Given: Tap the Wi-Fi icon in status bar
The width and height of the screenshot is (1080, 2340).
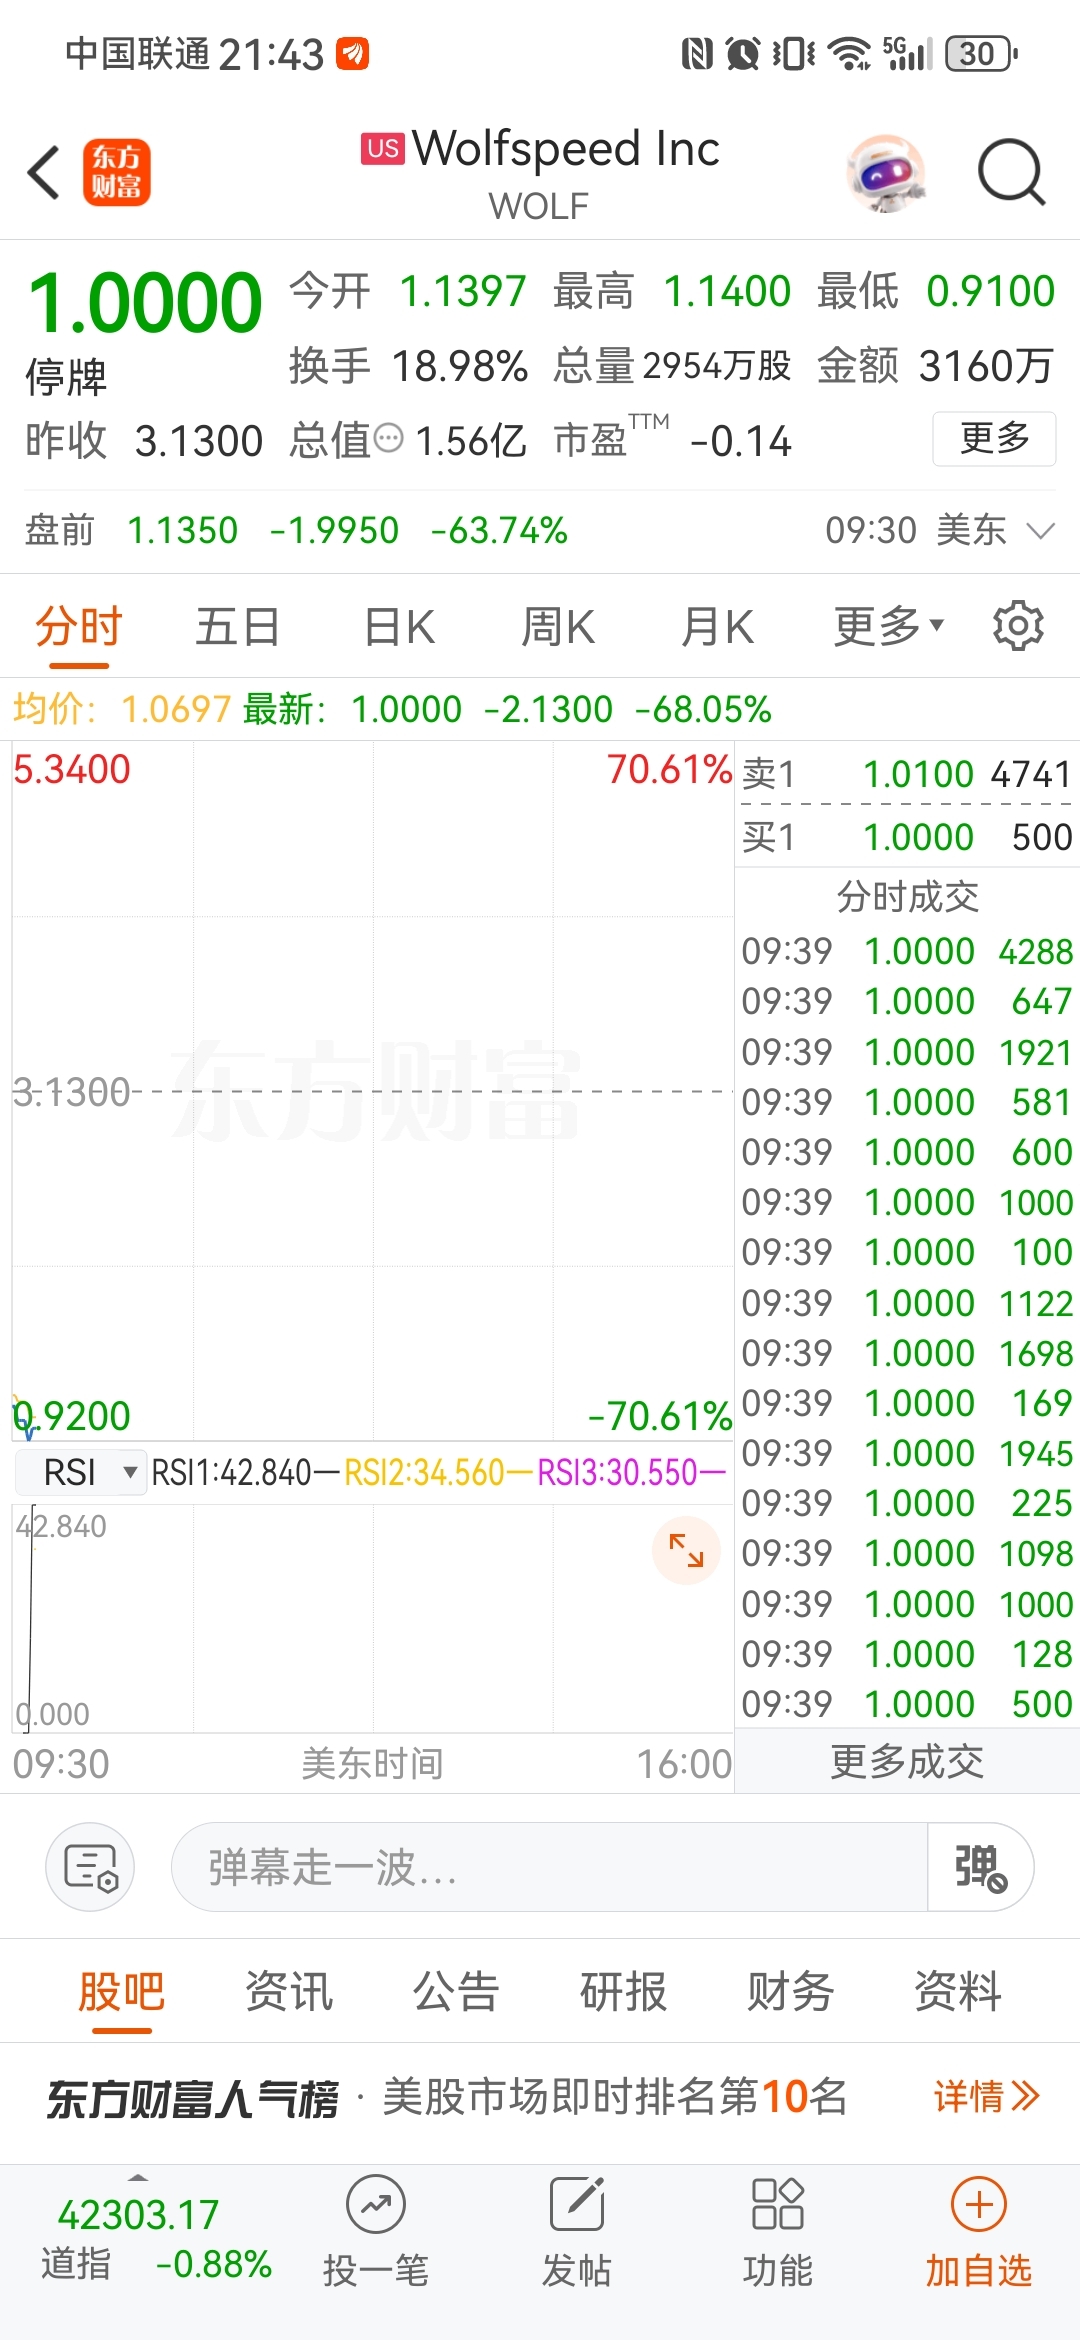Looking at the screenshot, I should click(850, 53).
